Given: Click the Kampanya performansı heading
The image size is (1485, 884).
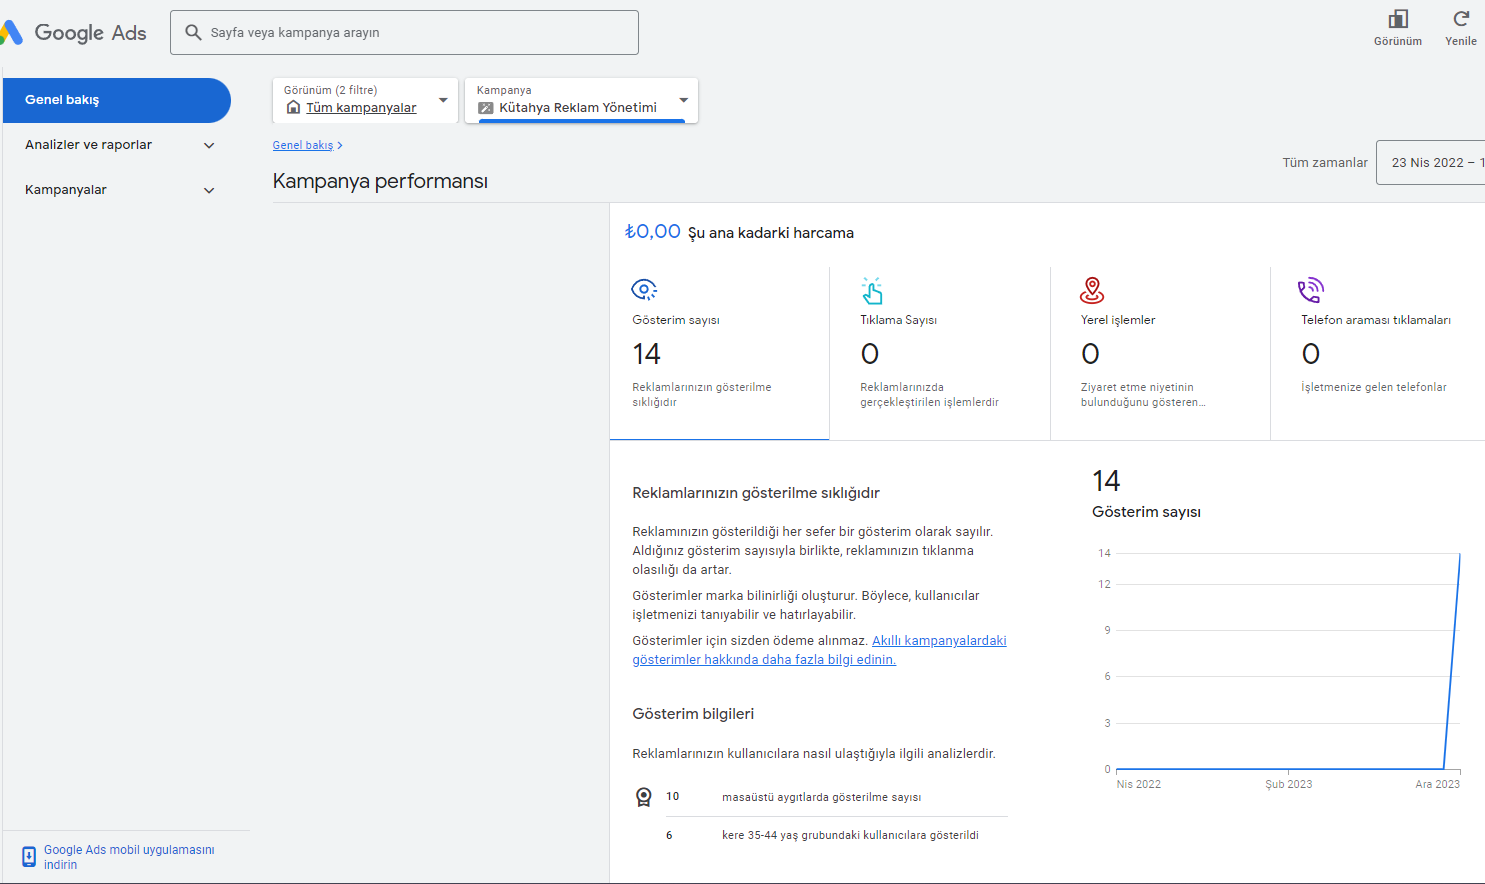Looking at the screenshot, I should [x=380, y=181].
